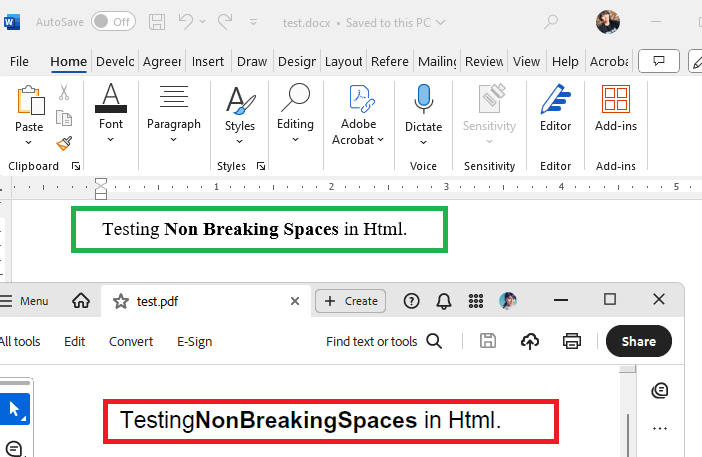Choose the Acrobat selection arrow tool
This screenshot has width=702, height=457.
pos(15,409)
